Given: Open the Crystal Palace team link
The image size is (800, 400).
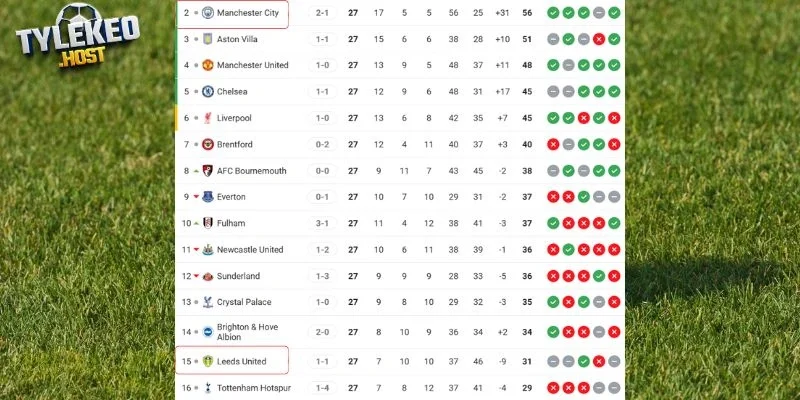Looking at the screenshot, I should click(x=245, y=302).
